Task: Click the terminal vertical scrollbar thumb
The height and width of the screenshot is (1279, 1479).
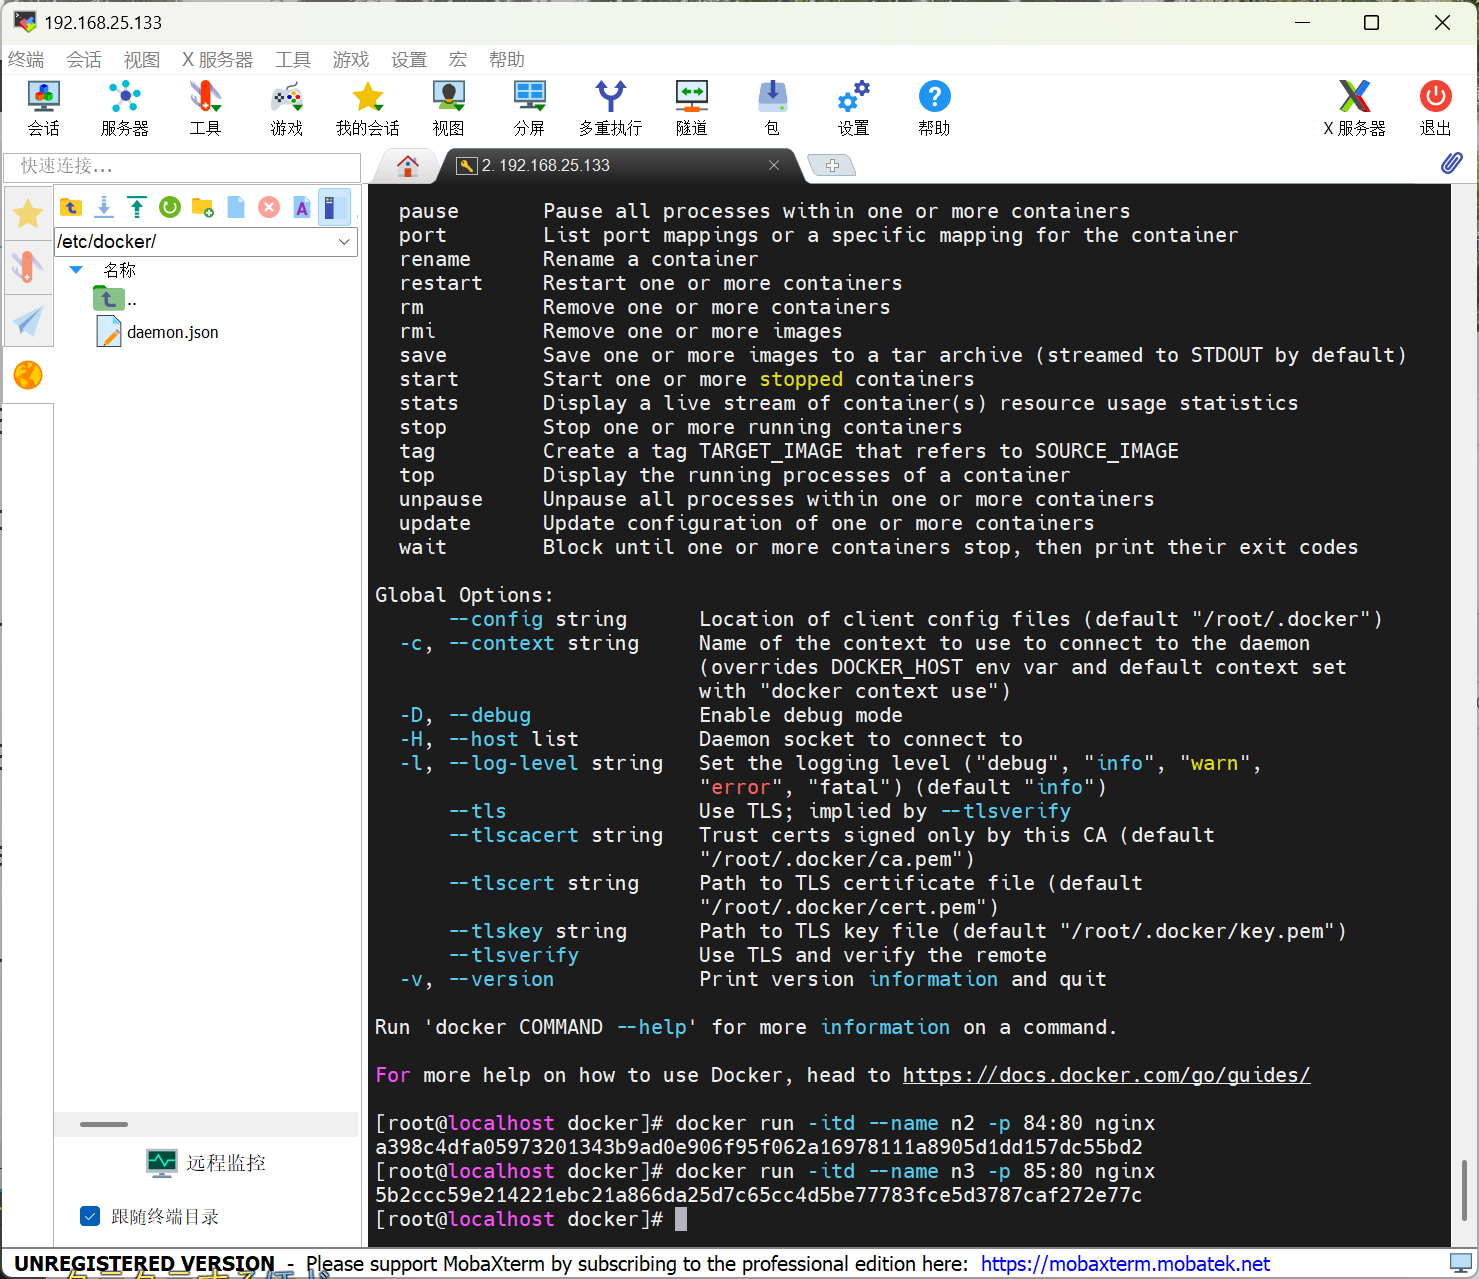Action: 1463,1188
